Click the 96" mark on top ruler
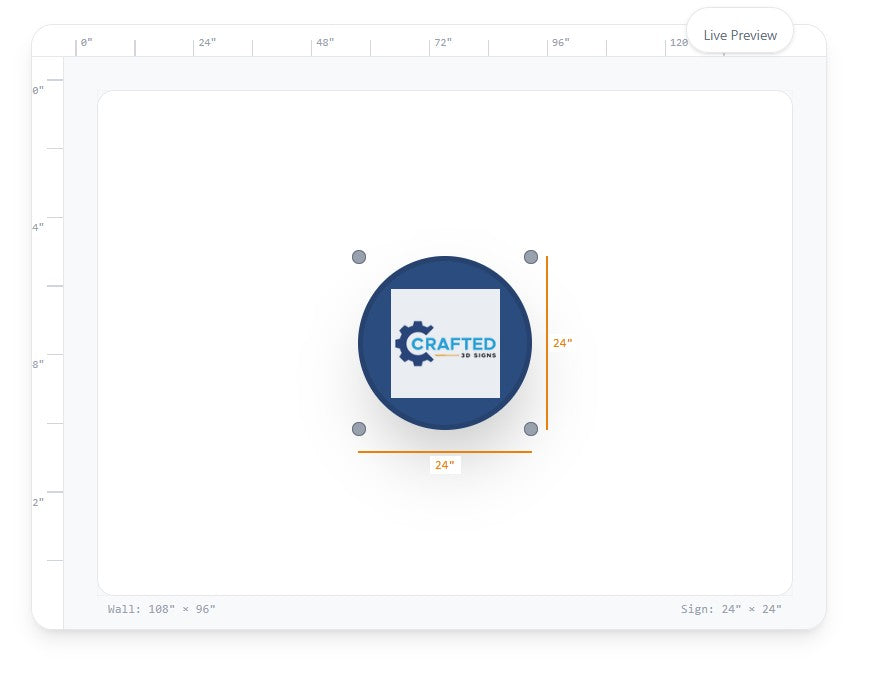Image resolution: width=871 pixels, height=673 pixels. (560, 42)
